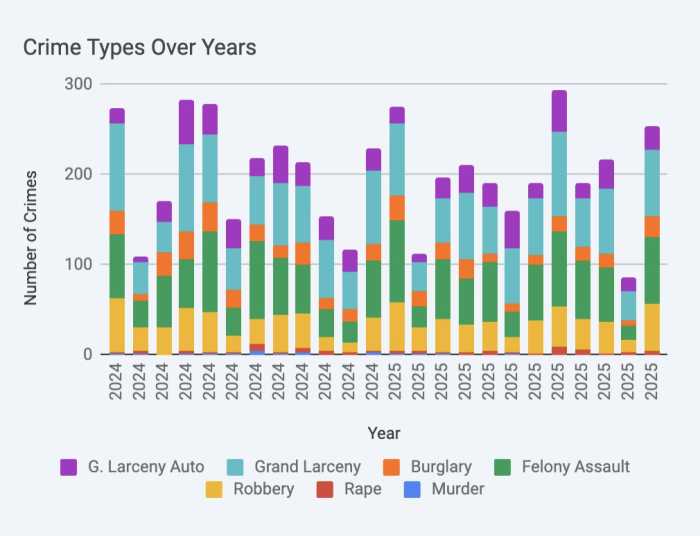Click the yellow Robbery legend swatch
The width and height of the screenshot is (700, 536).
pos(212,489)
